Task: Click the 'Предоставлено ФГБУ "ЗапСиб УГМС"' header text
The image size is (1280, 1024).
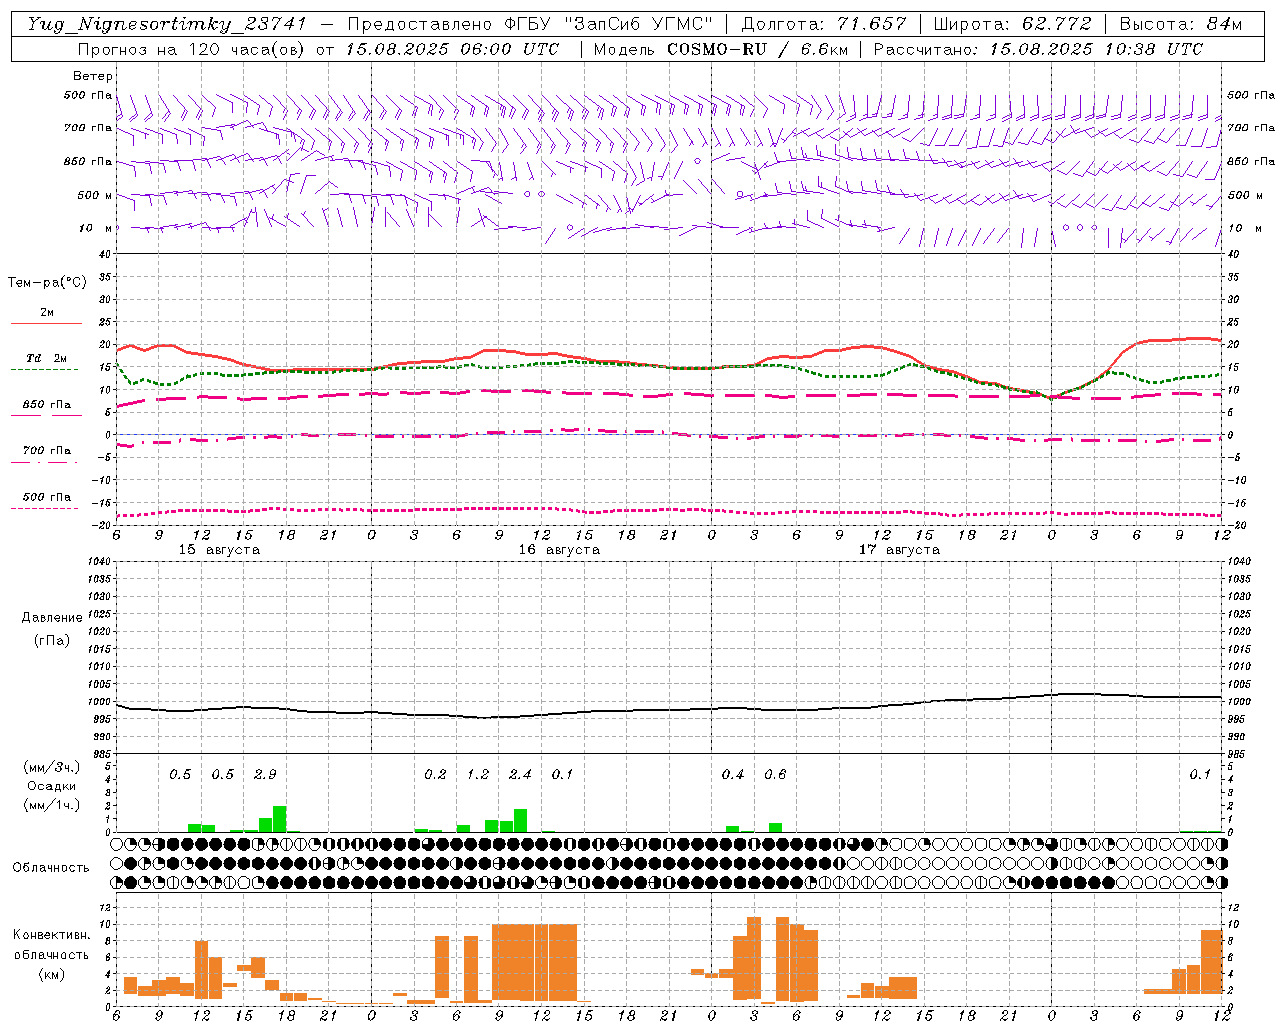Action: point(530,24)
